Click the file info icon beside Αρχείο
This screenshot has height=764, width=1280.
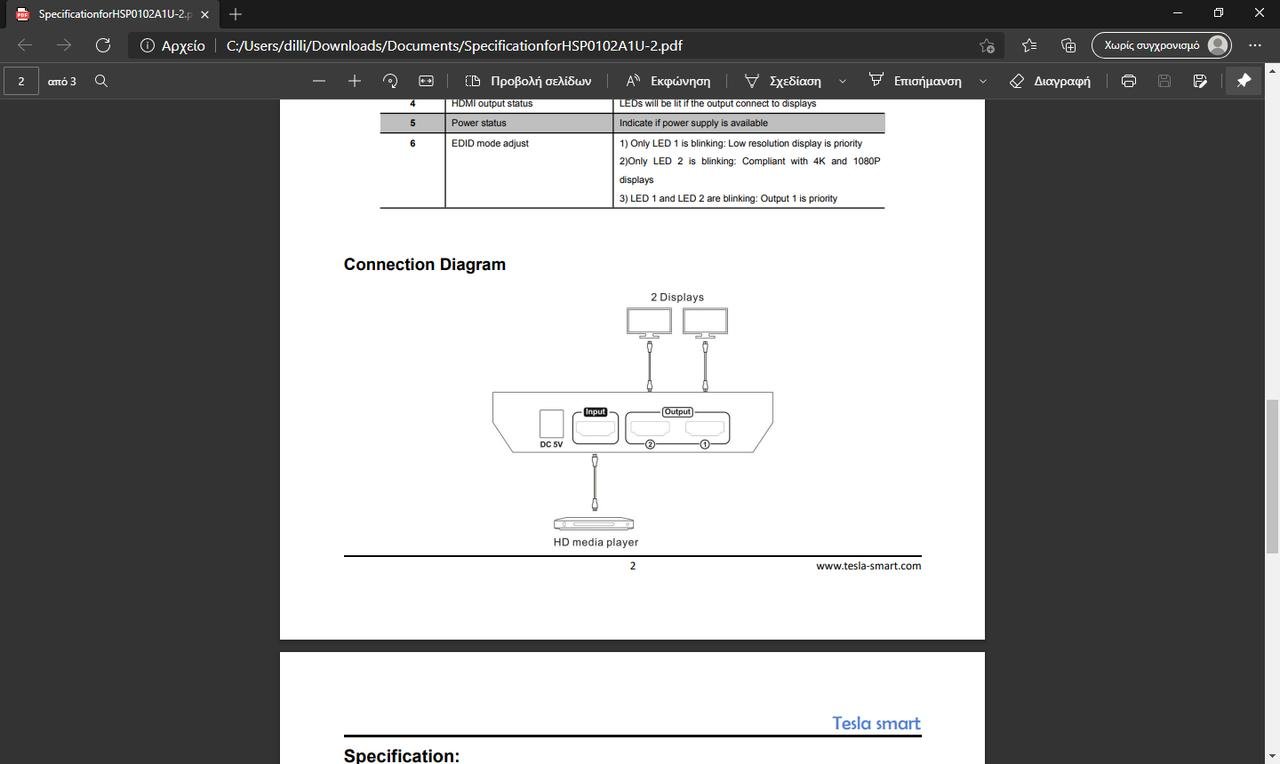point(147,45)
